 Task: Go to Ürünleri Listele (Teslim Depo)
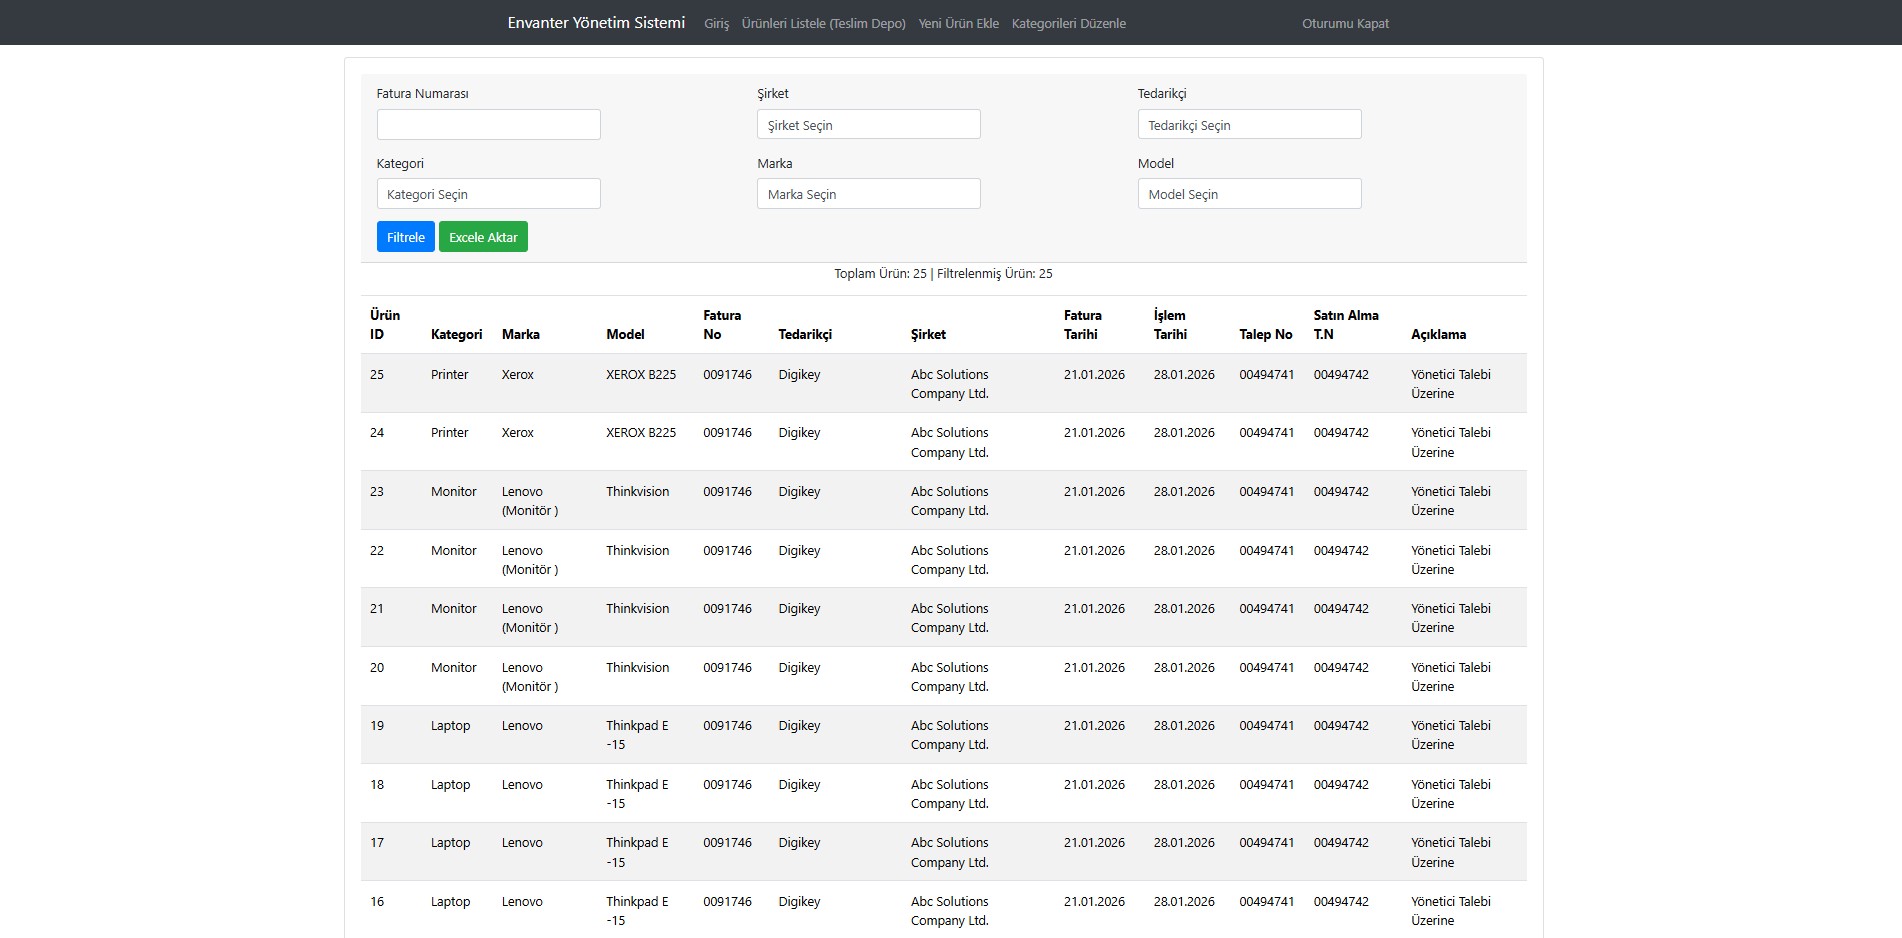pos(823,24)
